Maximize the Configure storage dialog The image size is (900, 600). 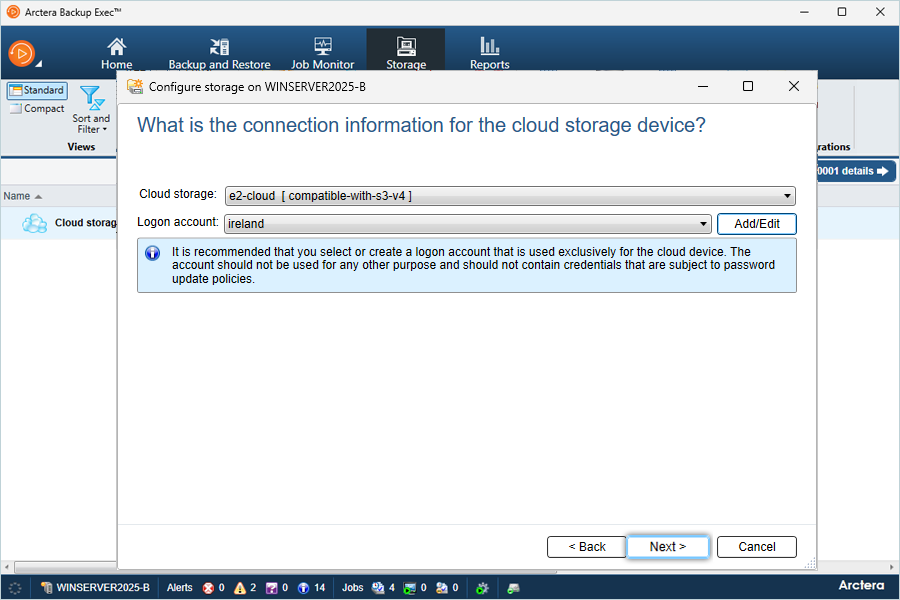[x=748, y=86]
